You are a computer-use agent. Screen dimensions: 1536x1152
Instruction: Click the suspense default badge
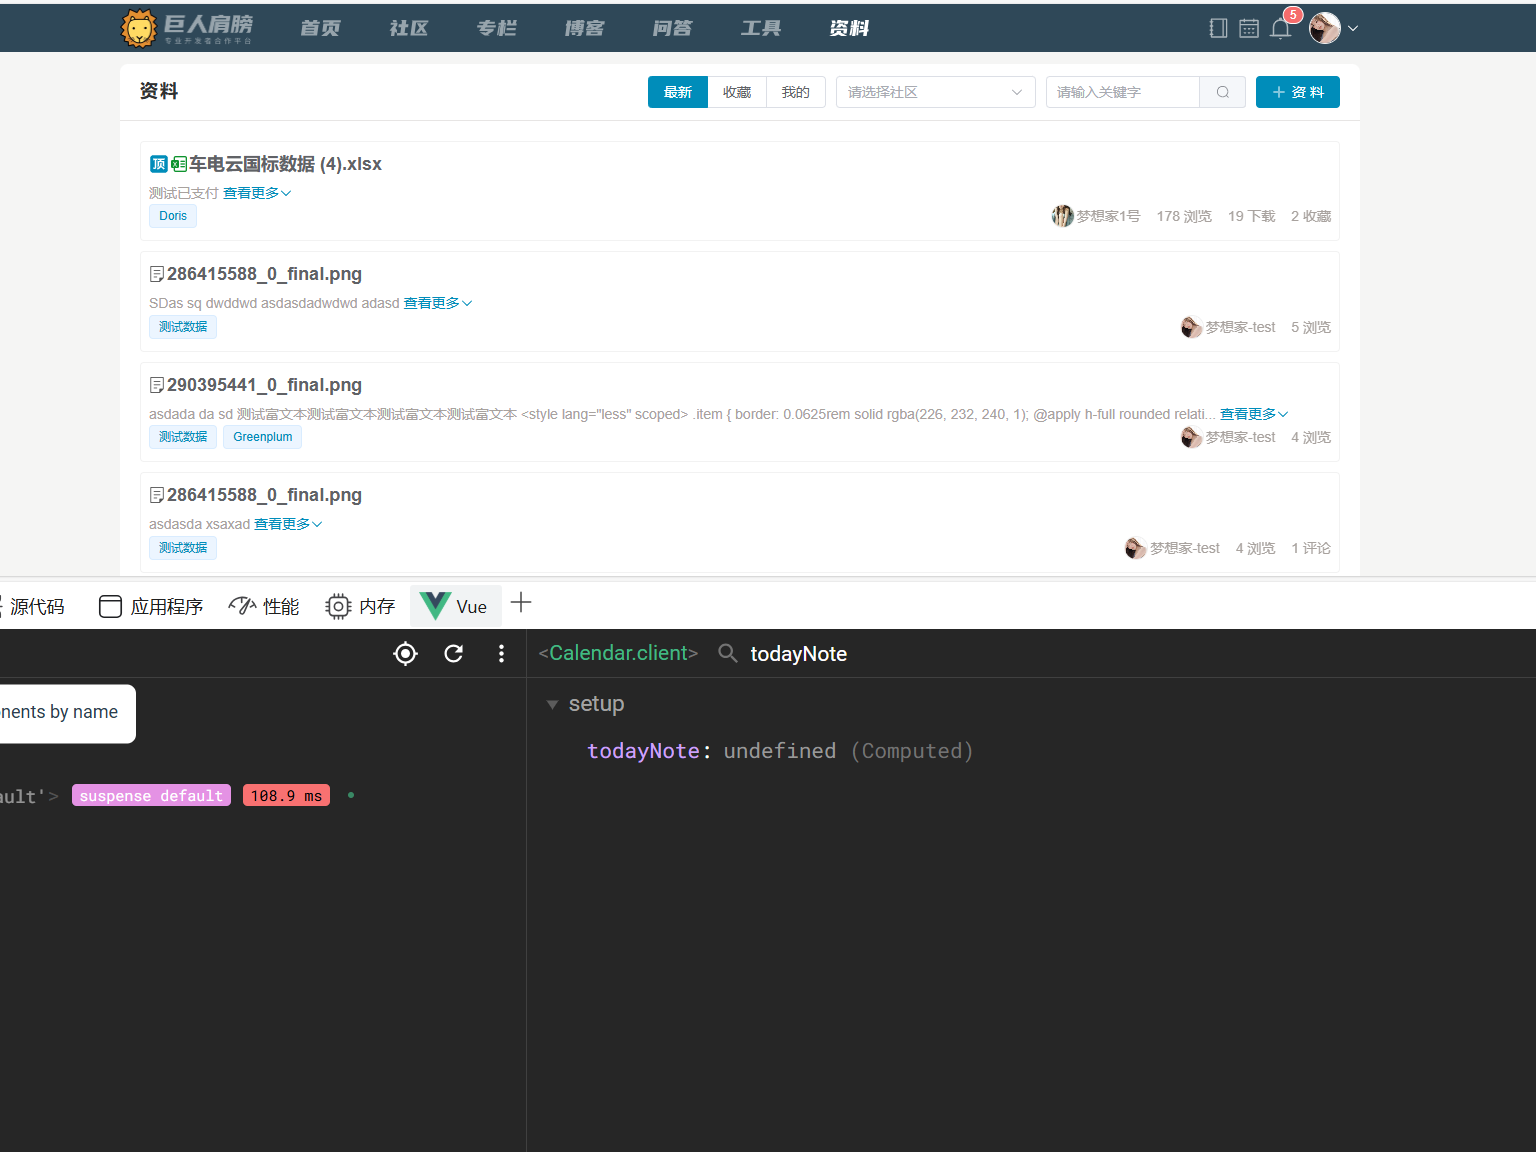pos(151,796)
